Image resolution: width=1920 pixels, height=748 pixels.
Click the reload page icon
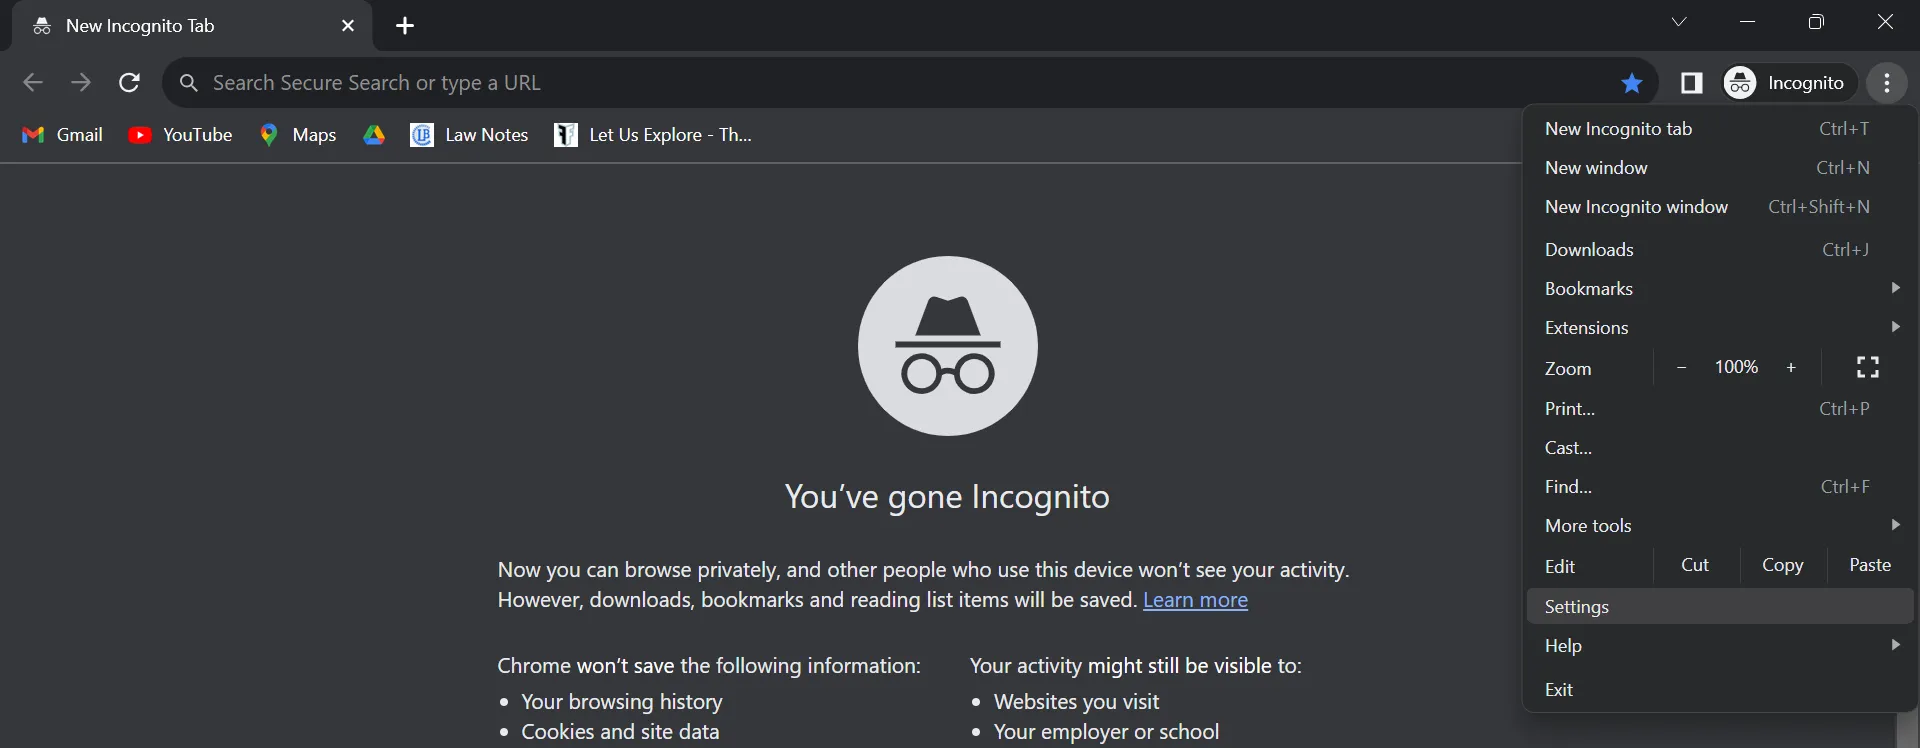(129, 83)
